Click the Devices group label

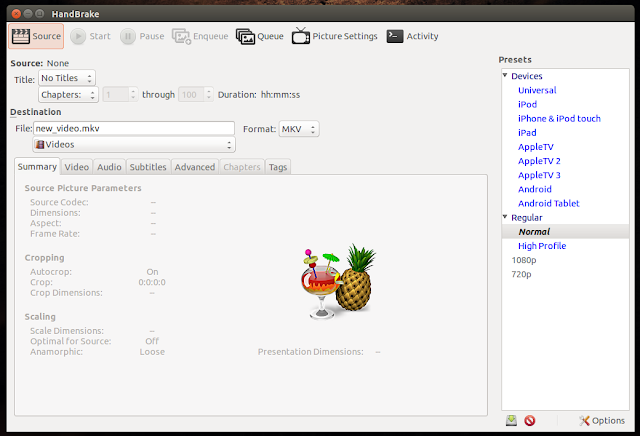coord(527,76)
